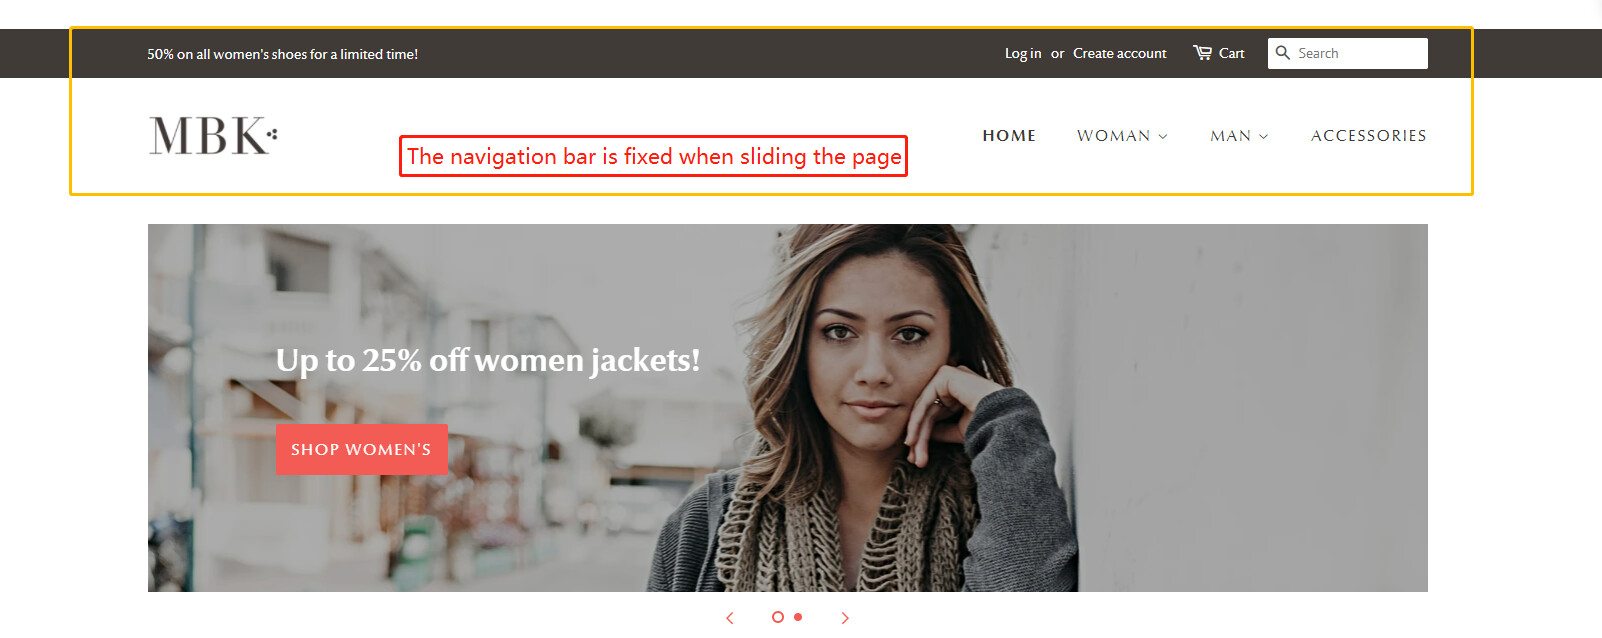Viewport: 1602px width, 638px height.
Task: Go to previous slide arrow
Action: click(730, 618)
